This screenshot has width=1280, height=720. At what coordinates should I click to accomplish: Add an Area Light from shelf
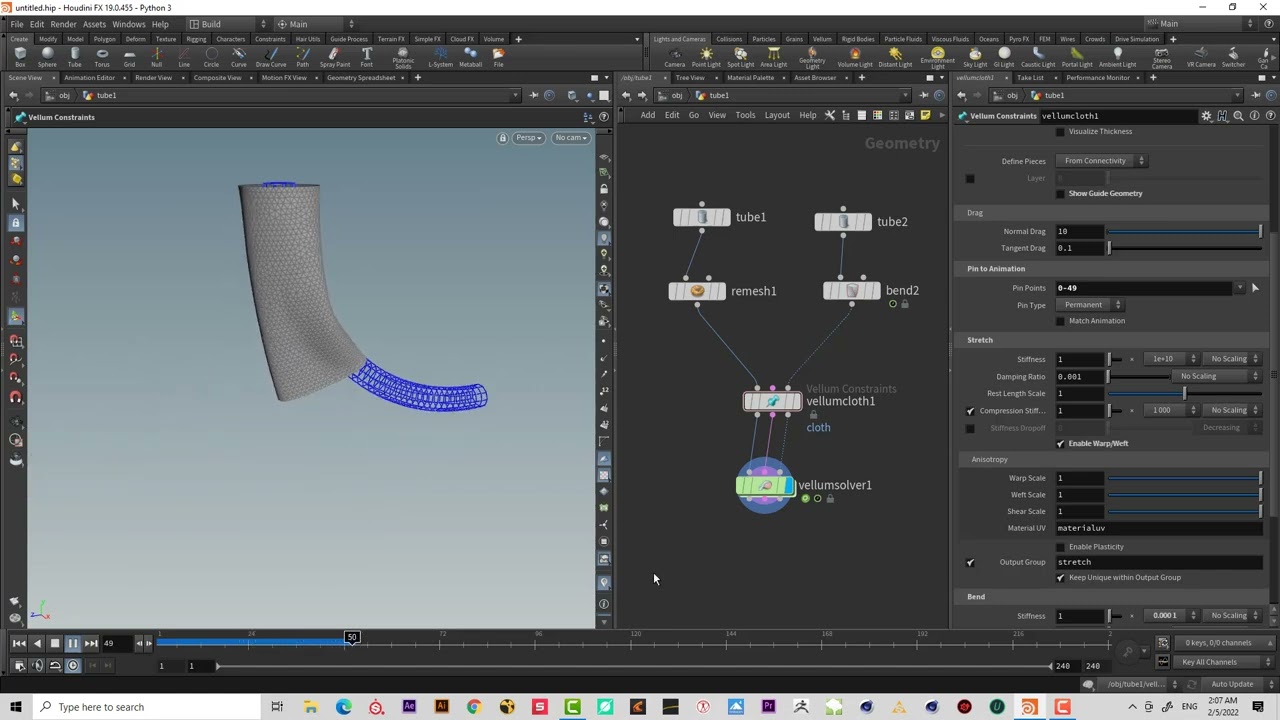[773, 57]
